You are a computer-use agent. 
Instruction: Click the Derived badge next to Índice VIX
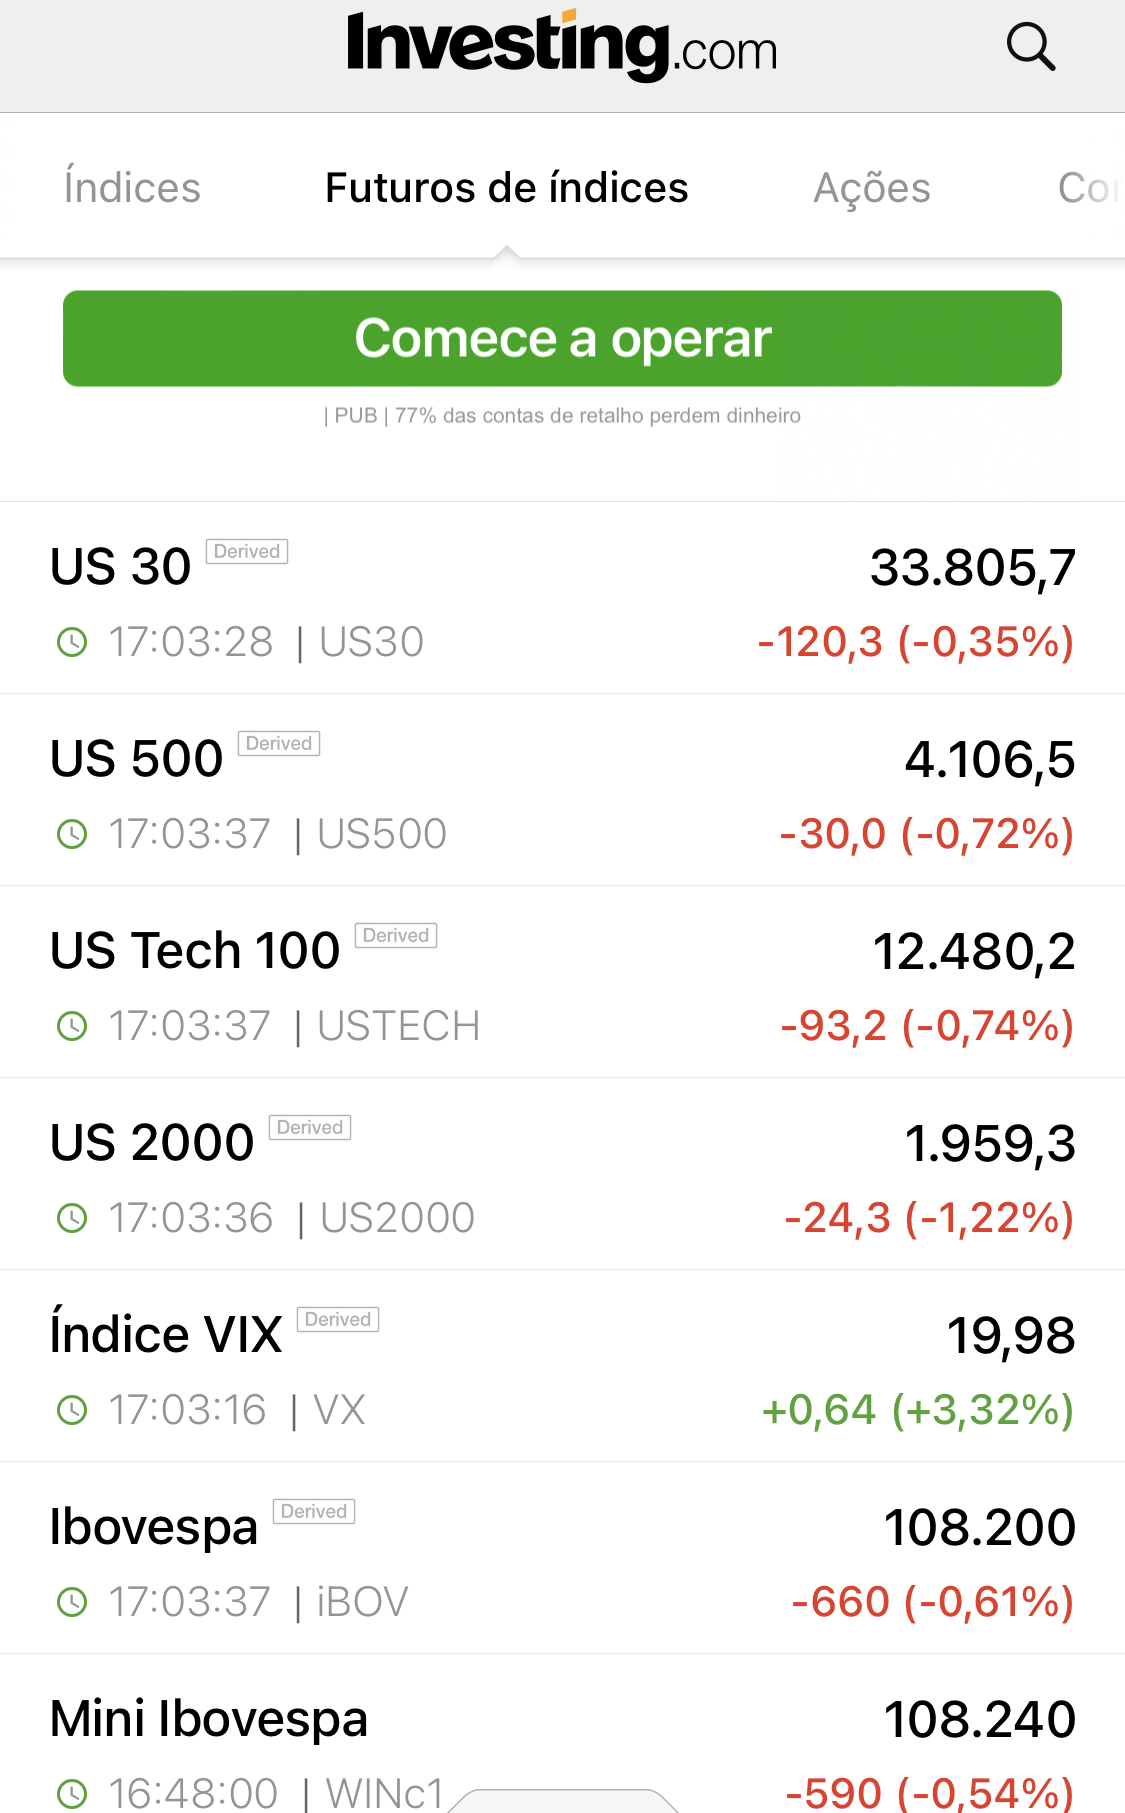[x=338, y=1320]
